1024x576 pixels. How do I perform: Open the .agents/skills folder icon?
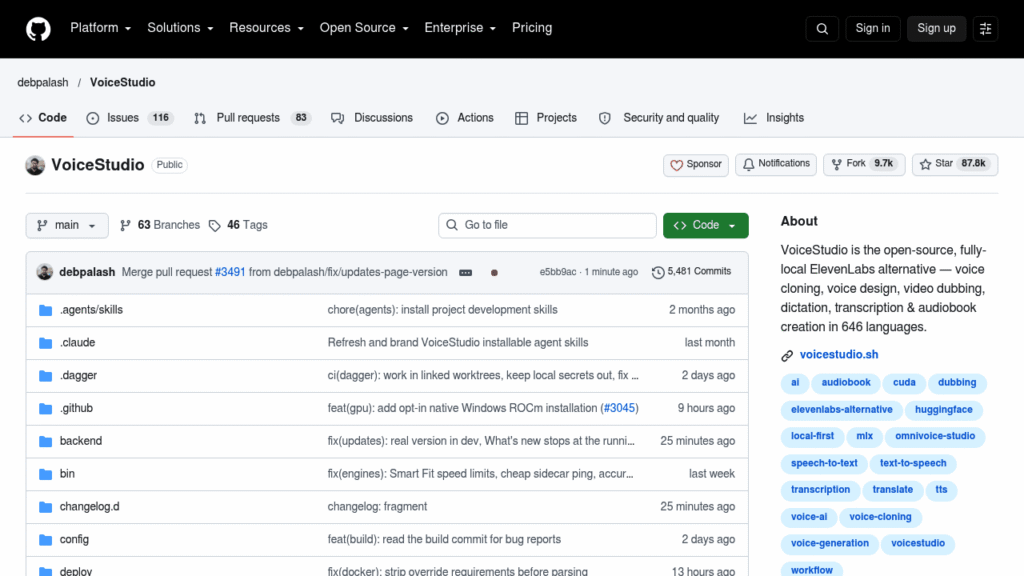[45, 310]
